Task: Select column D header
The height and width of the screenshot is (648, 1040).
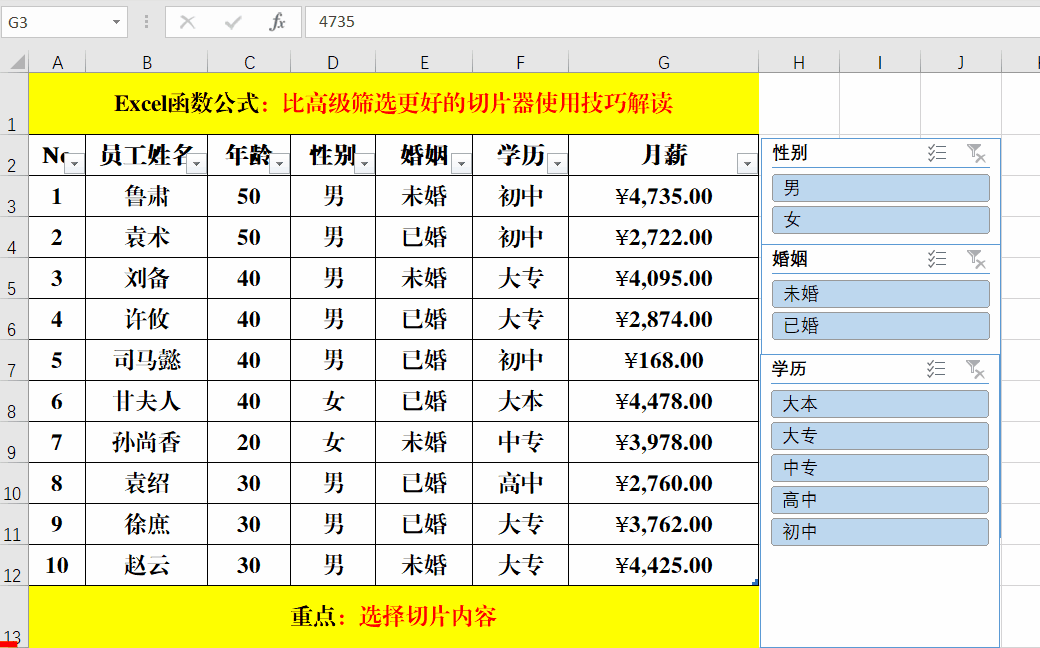Action: [x=333, y=62]
